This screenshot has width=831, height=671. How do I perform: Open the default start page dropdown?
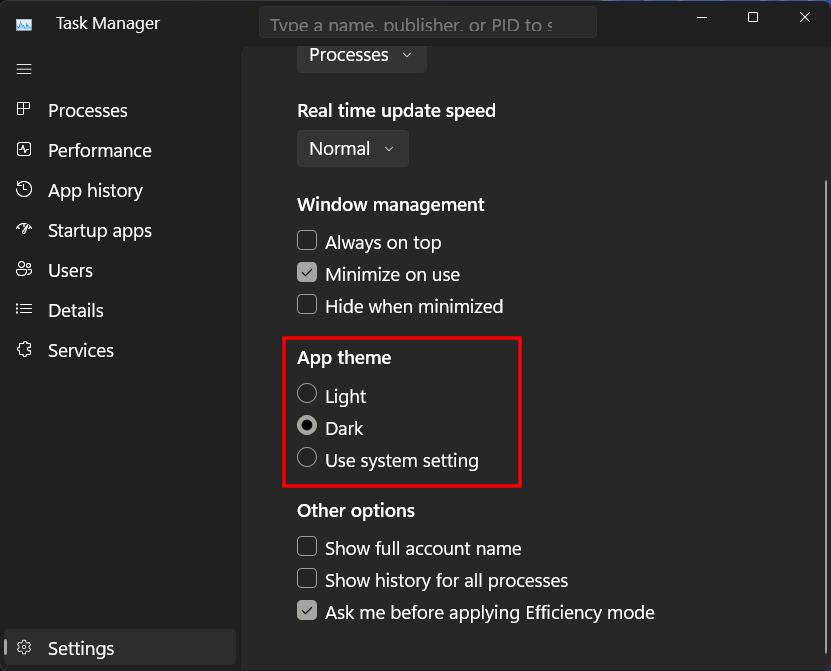361,56
